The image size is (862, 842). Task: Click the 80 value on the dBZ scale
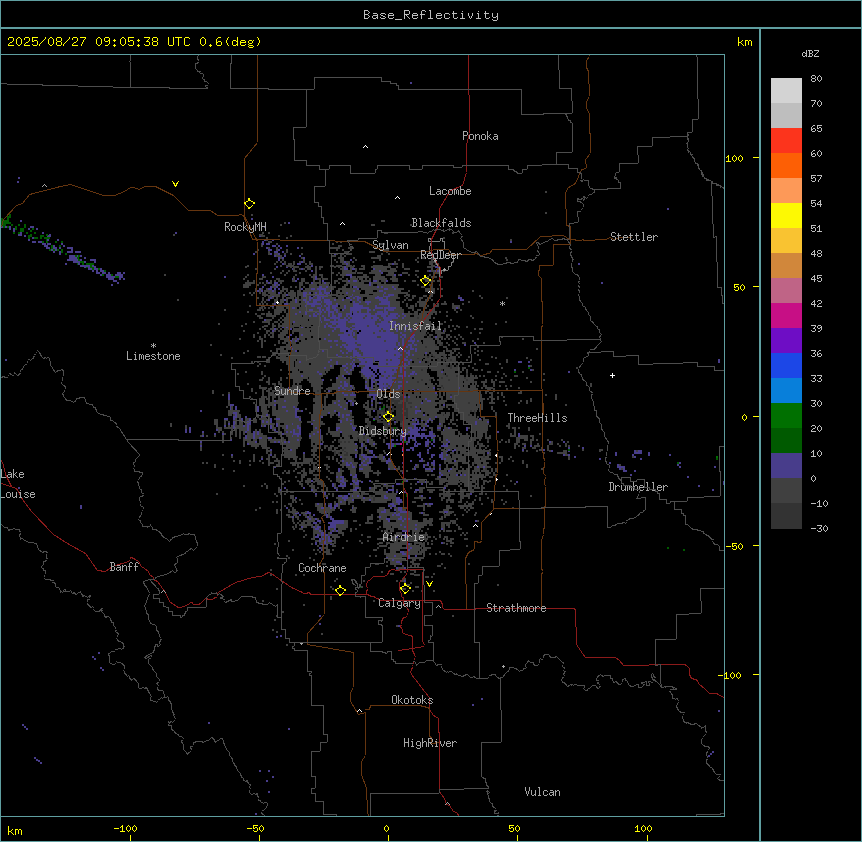(816, 78)
